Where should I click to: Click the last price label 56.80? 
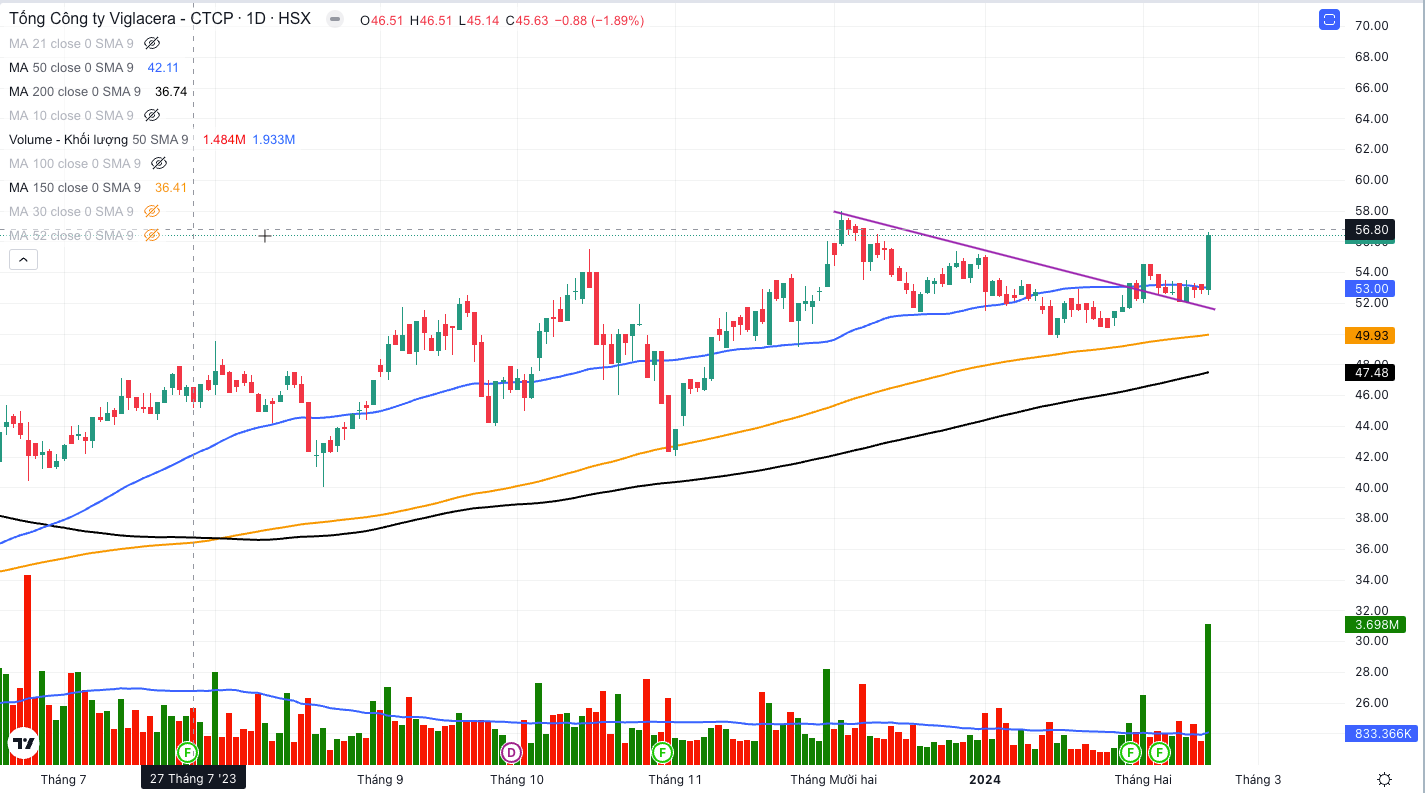1371,229
